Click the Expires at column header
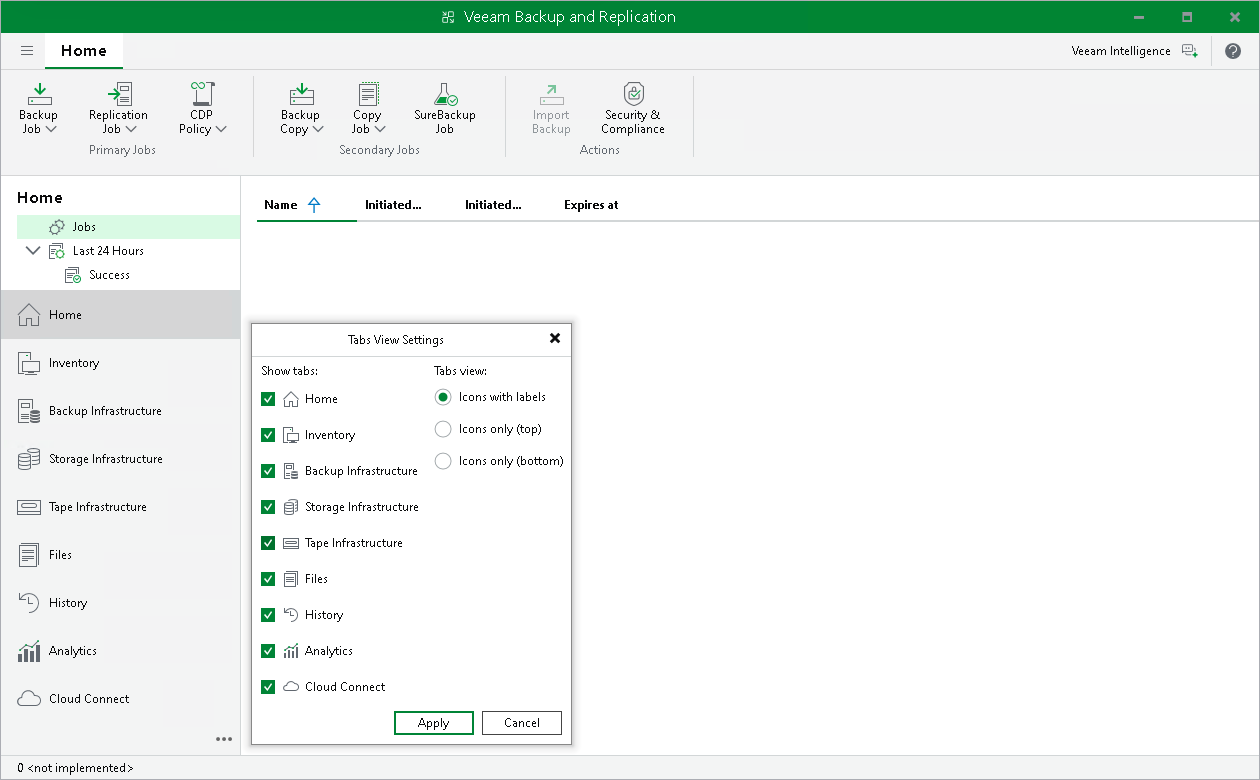Viewport: 1260px width, 780px height. pos(591,204)
